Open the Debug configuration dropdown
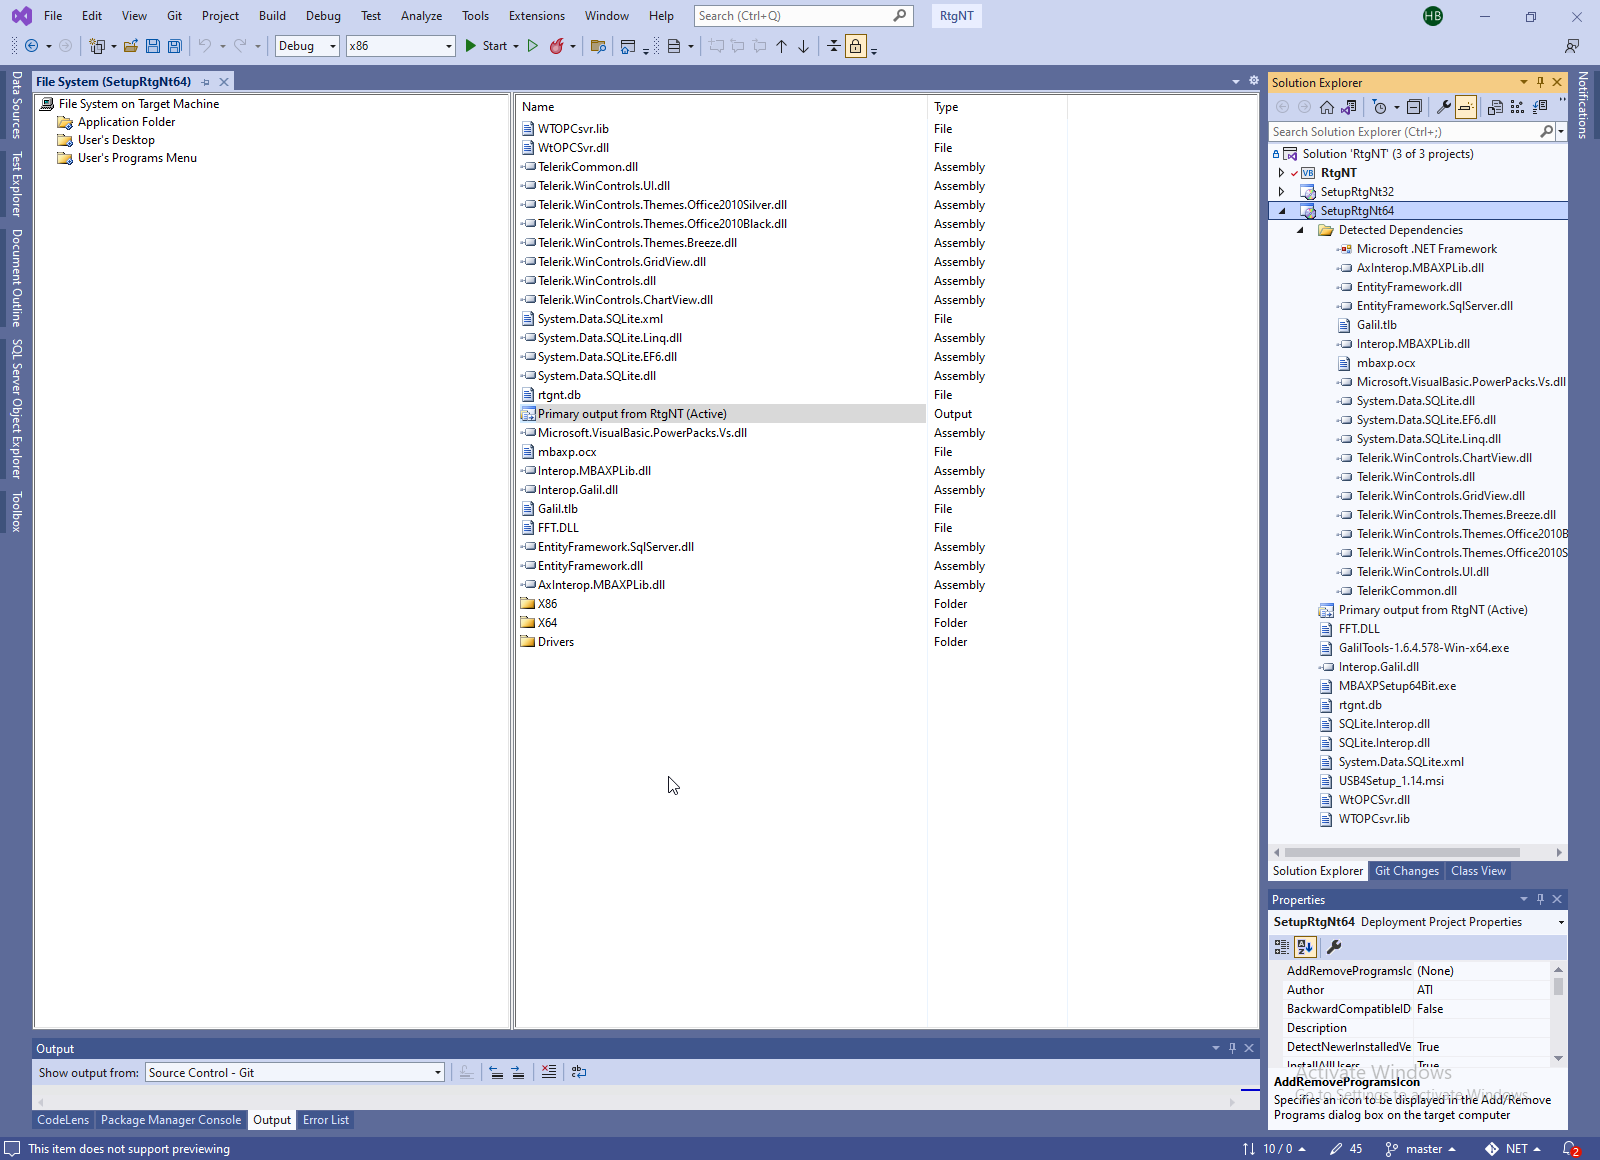Viewport: 1600px width, 1160px height. pyautogui.click(x=307, y=46)
